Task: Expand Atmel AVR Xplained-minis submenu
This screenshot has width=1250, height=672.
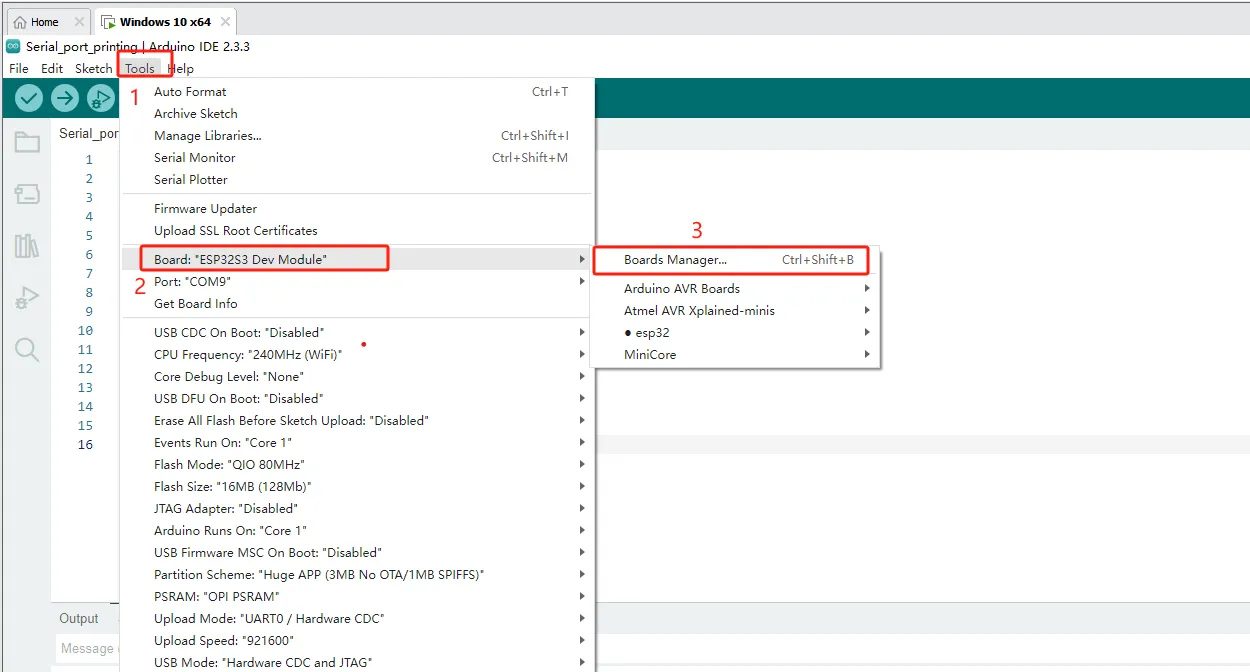Action: click(x=736, y=310)
